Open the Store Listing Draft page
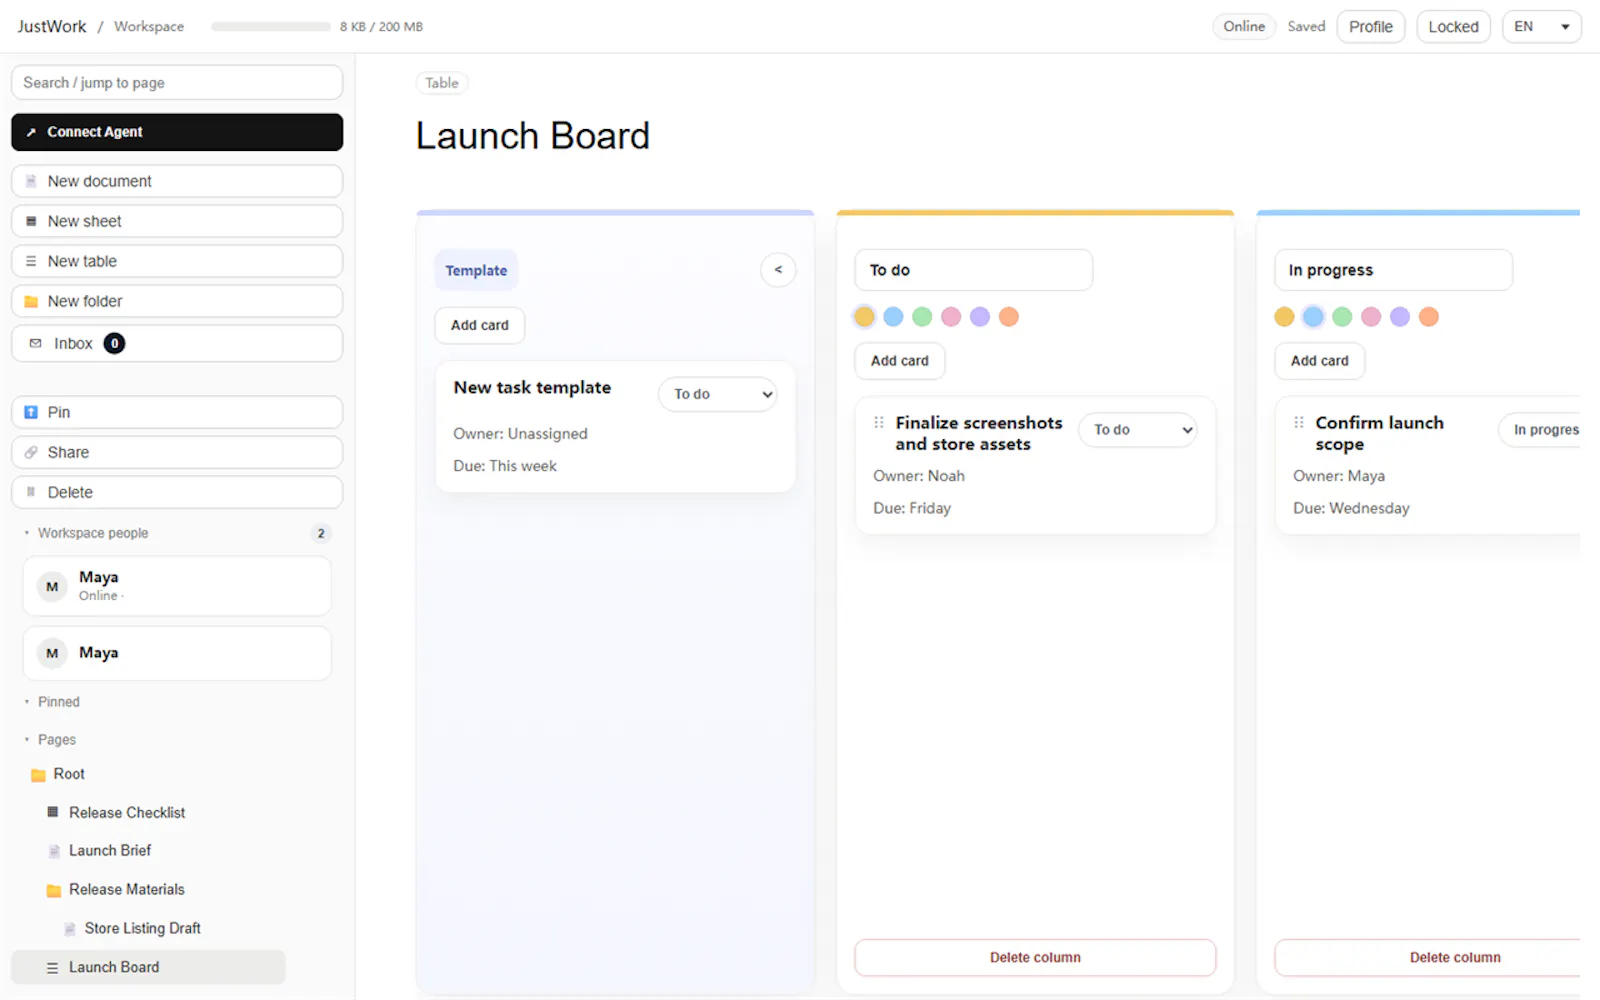The height and width of the screenshot is (1000, 1600). [x=143, y=929]
